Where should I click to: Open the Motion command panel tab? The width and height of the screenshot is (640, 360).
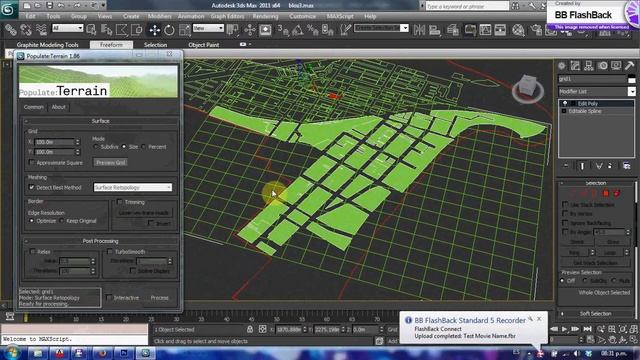(603, 66)
